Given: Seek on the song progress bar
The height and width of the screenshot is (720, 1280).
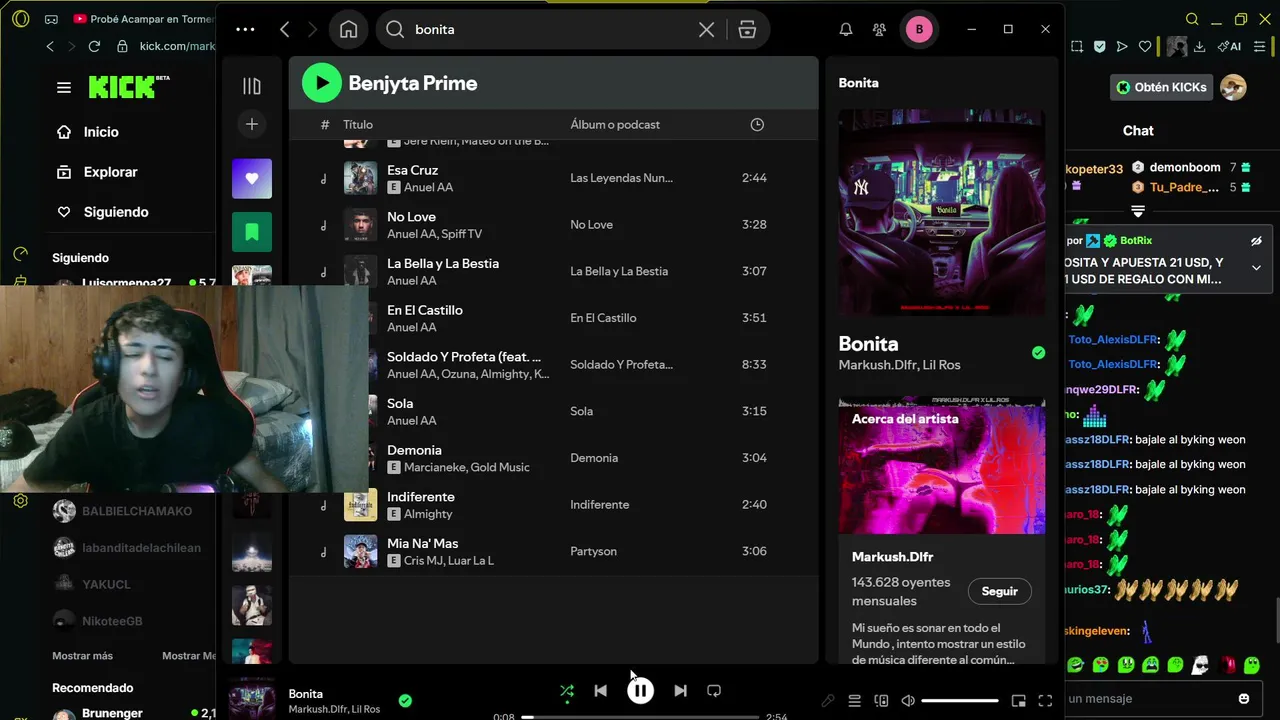Looking at the screenshot, I should pos(640,716).
